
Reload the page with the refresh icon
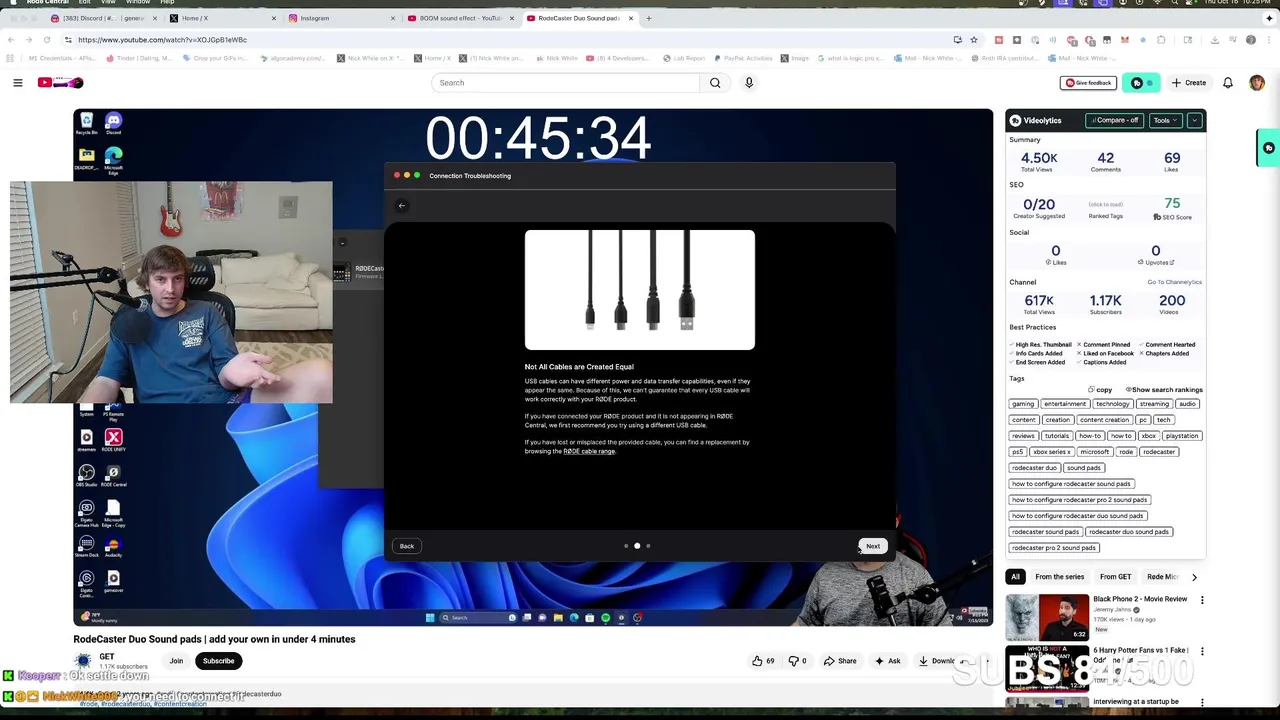pyautogui.click(x=46, y=39)
